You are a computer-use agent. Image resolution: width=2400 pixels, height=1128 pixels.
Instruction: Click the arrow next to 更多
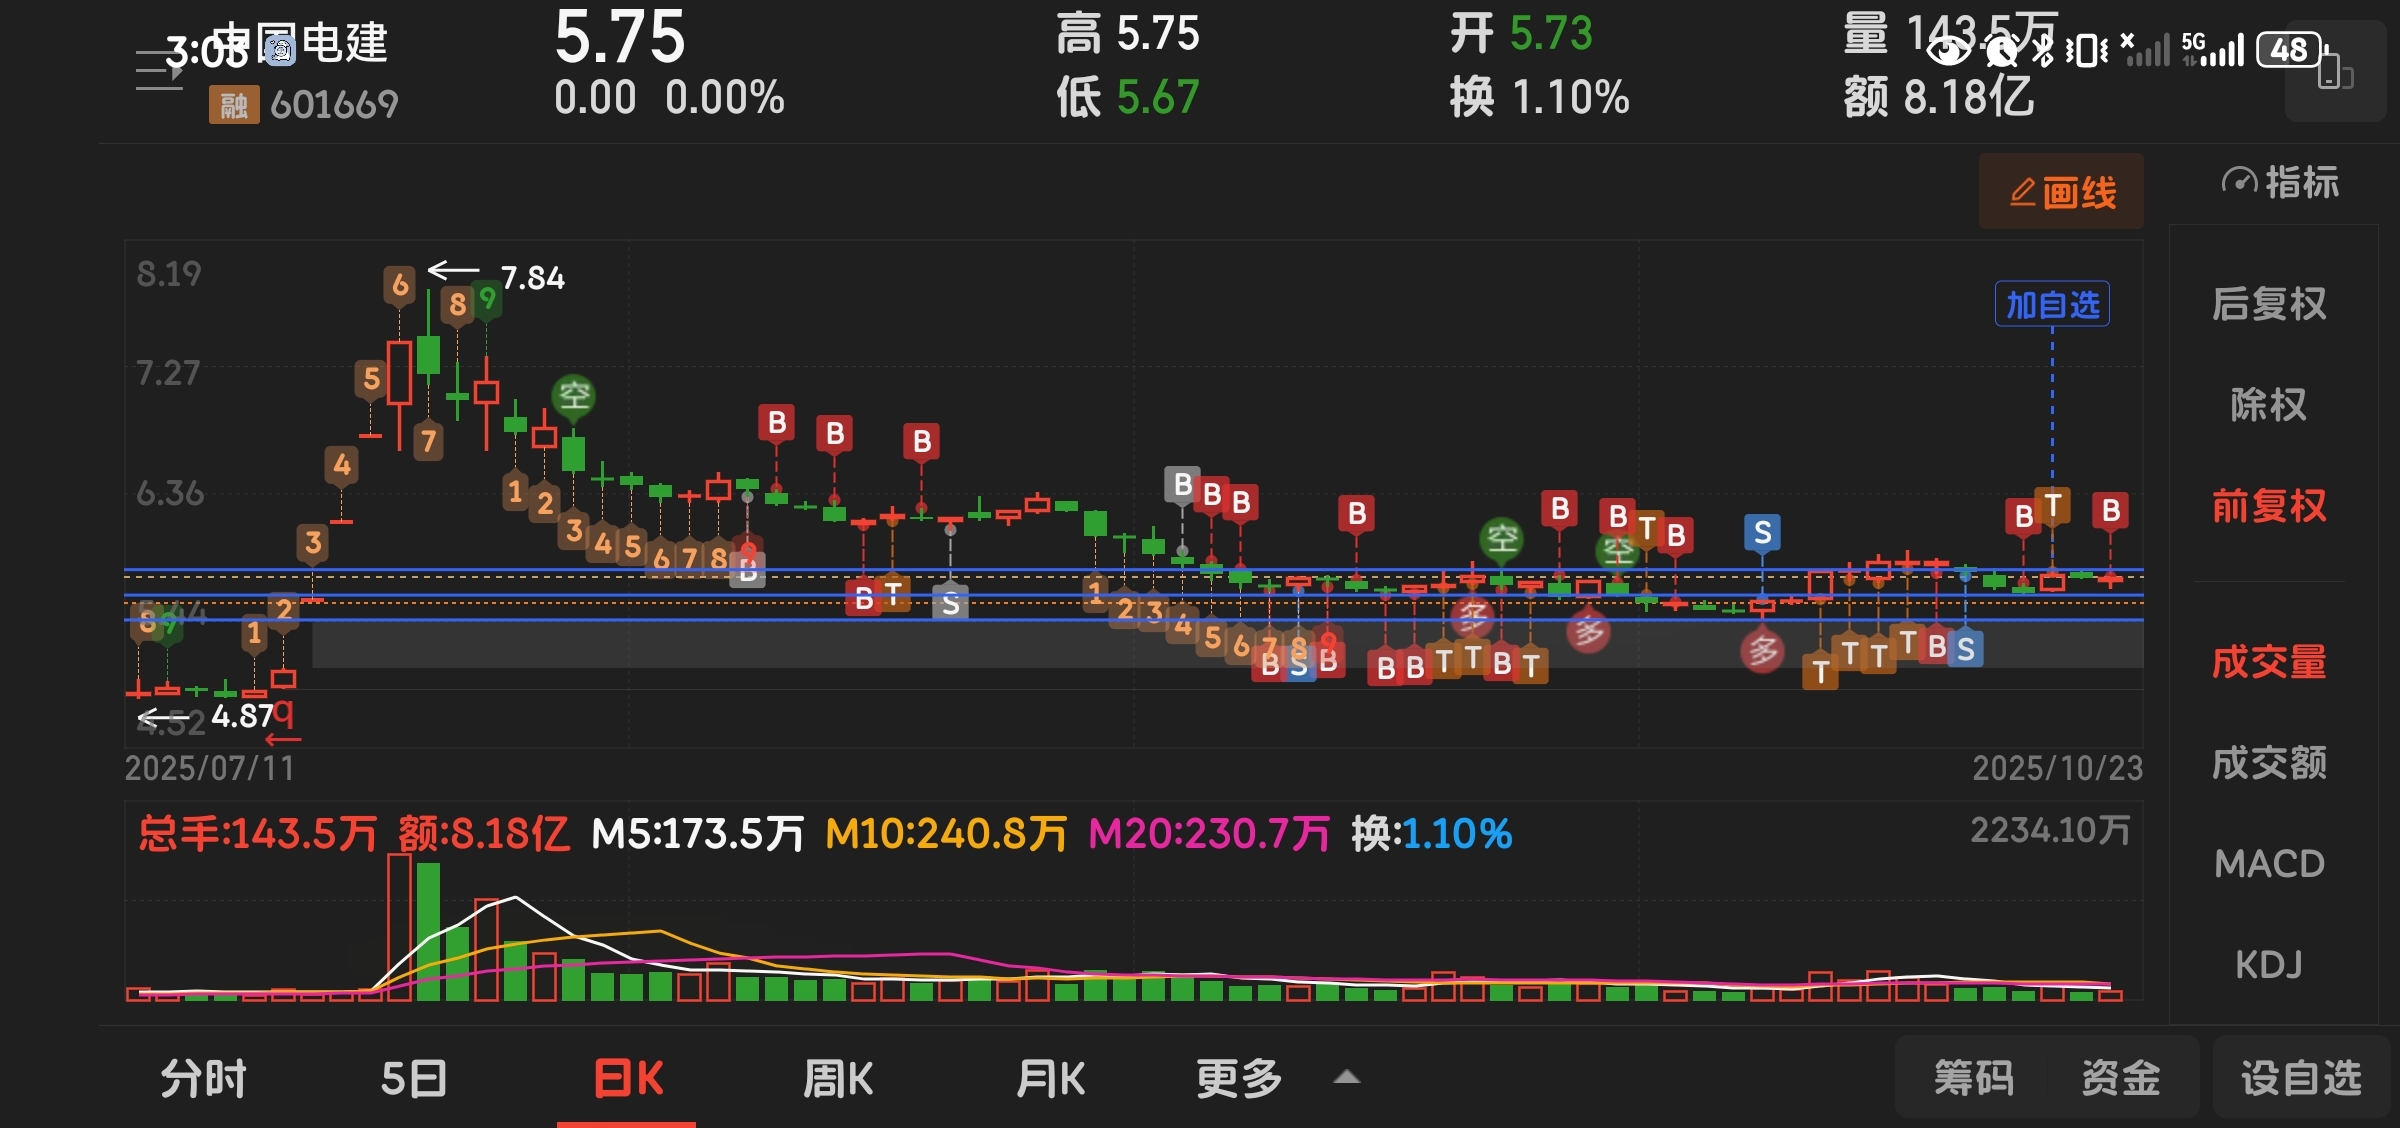pyautogui.click(x=1347, y=1077)
